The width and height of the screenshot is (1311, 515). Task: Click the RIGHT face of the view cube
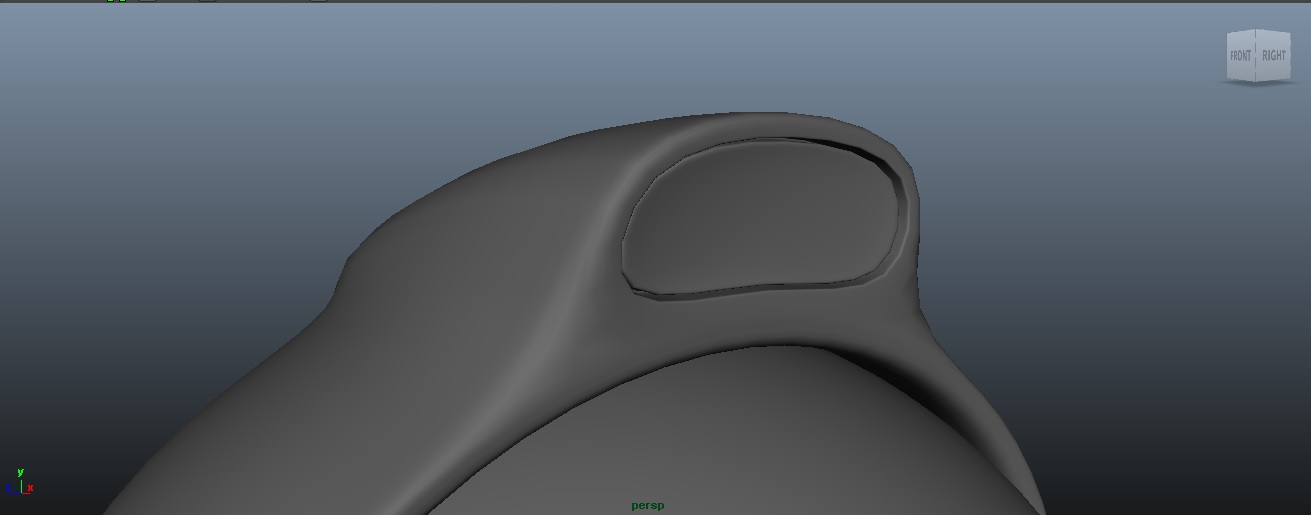pos(1274,56)
